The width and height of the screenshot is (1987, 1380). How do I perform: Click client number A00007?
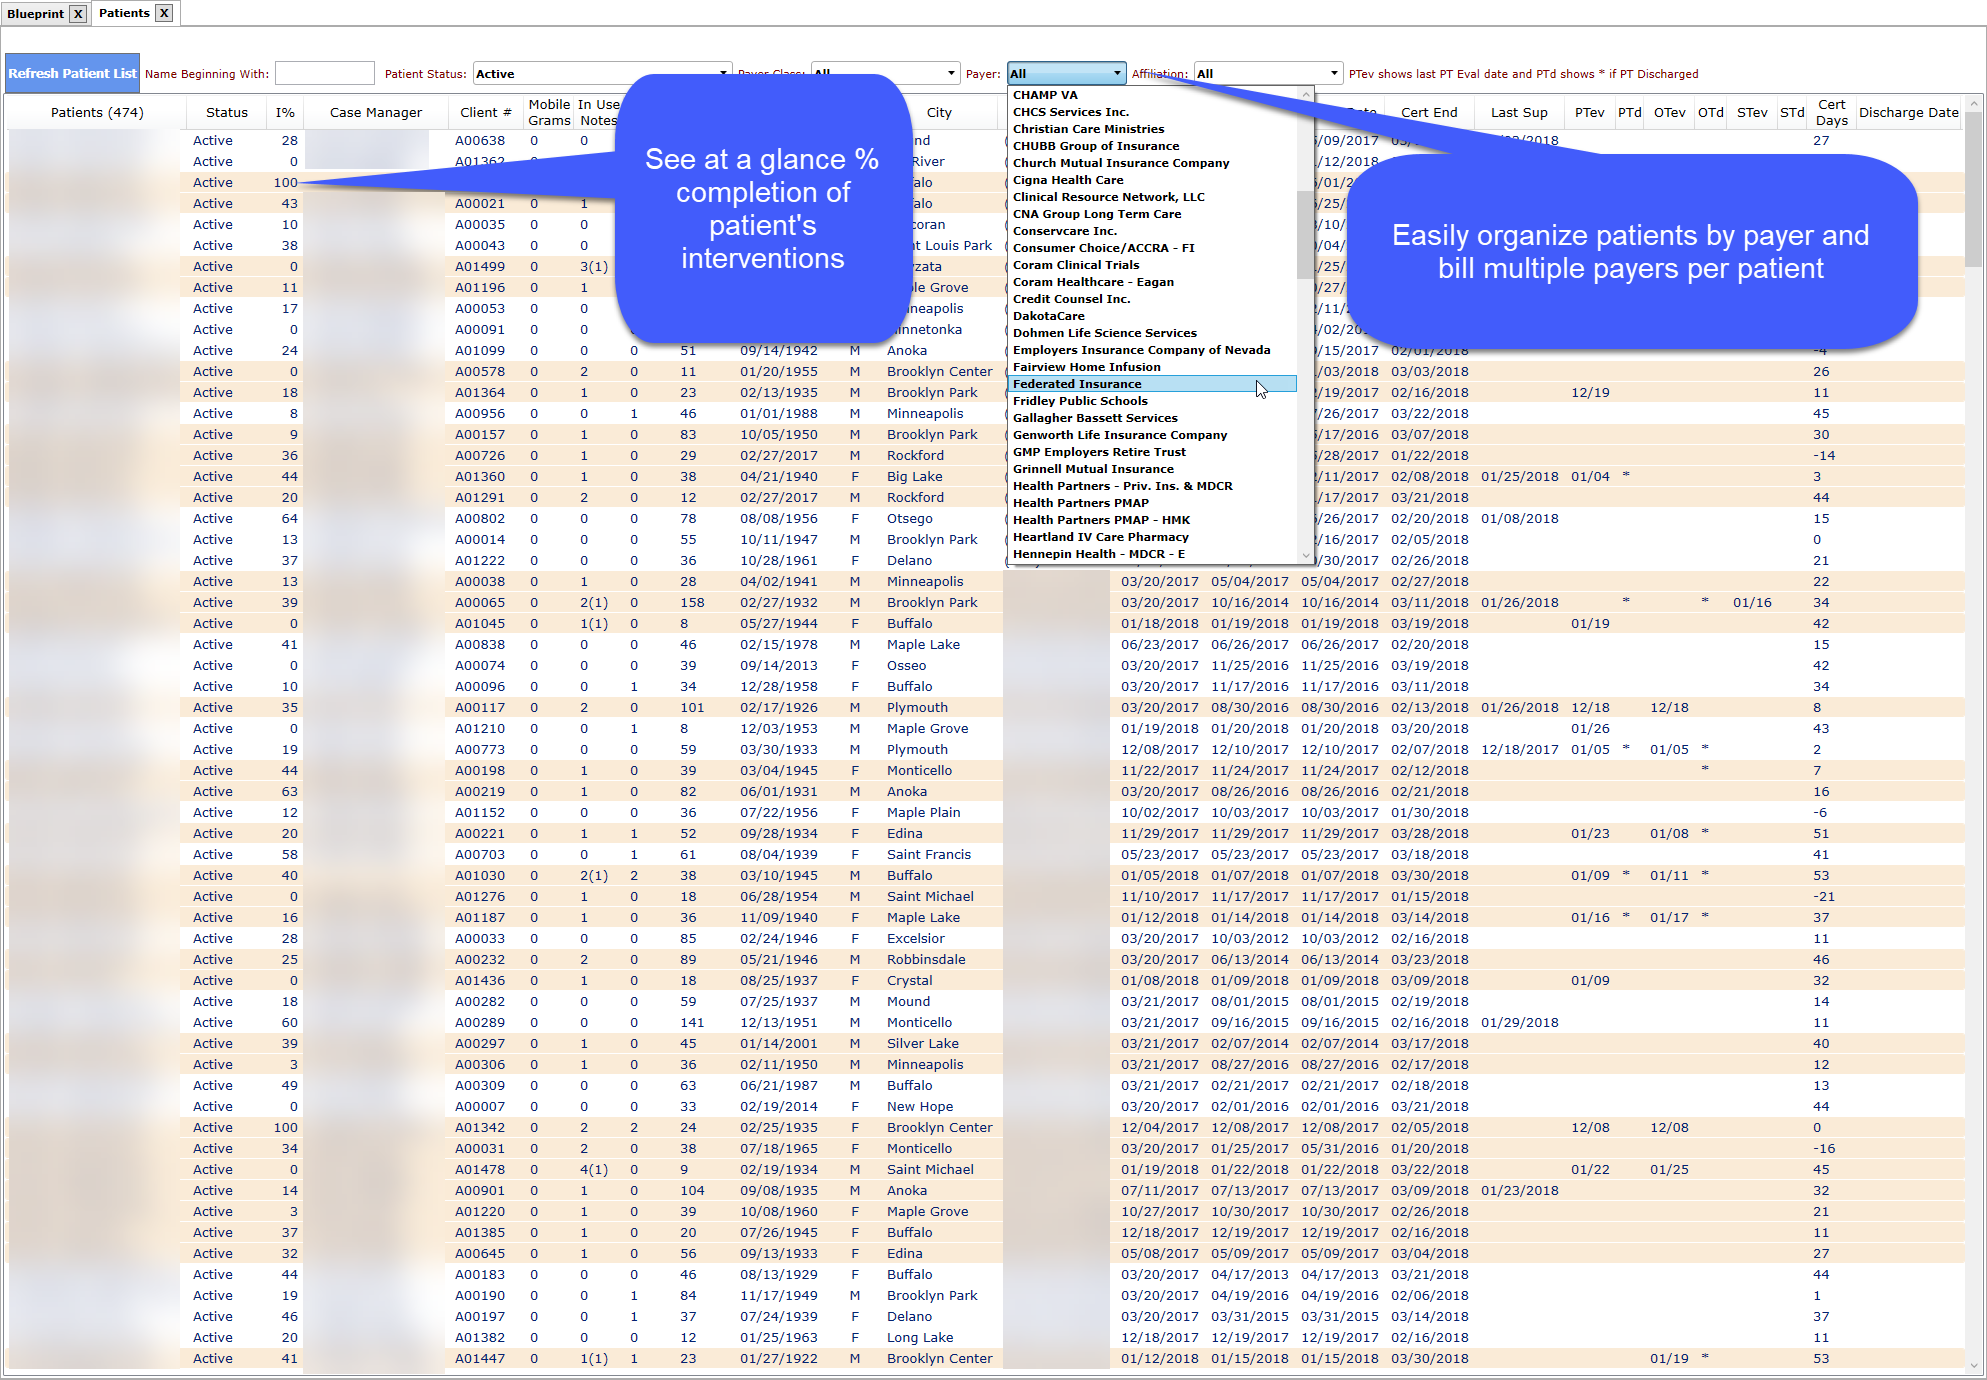coord(480,1107)
